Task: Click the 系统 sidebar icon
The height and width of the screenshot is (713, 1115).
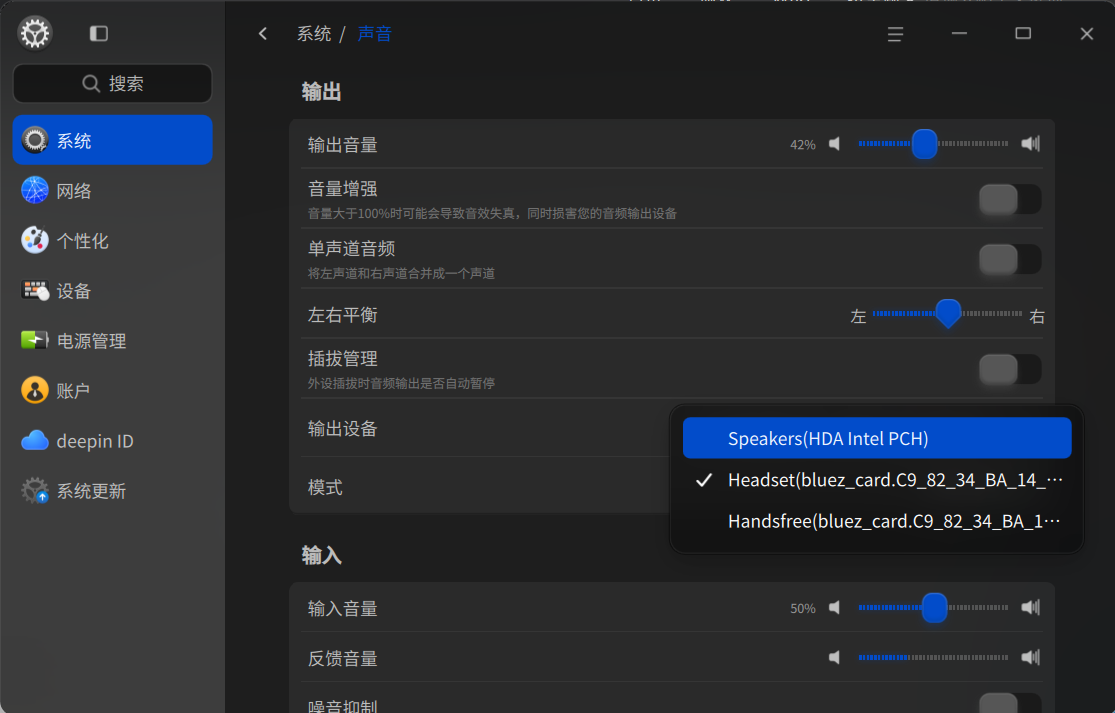Action: pyautogui.click(x=35, y=140)
